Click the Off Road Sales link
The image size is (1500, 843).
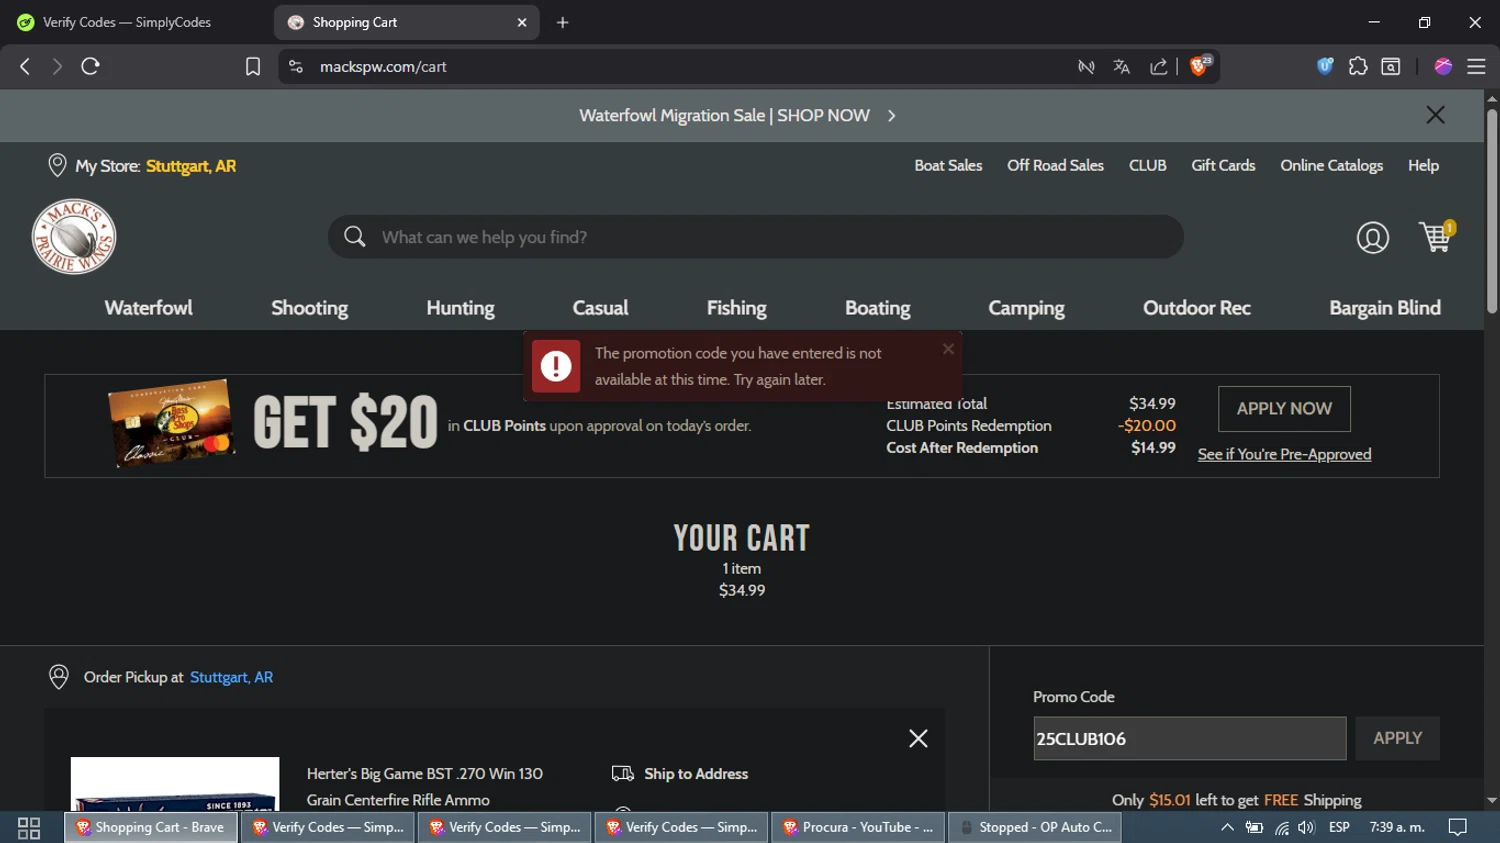pos(1055,165)
